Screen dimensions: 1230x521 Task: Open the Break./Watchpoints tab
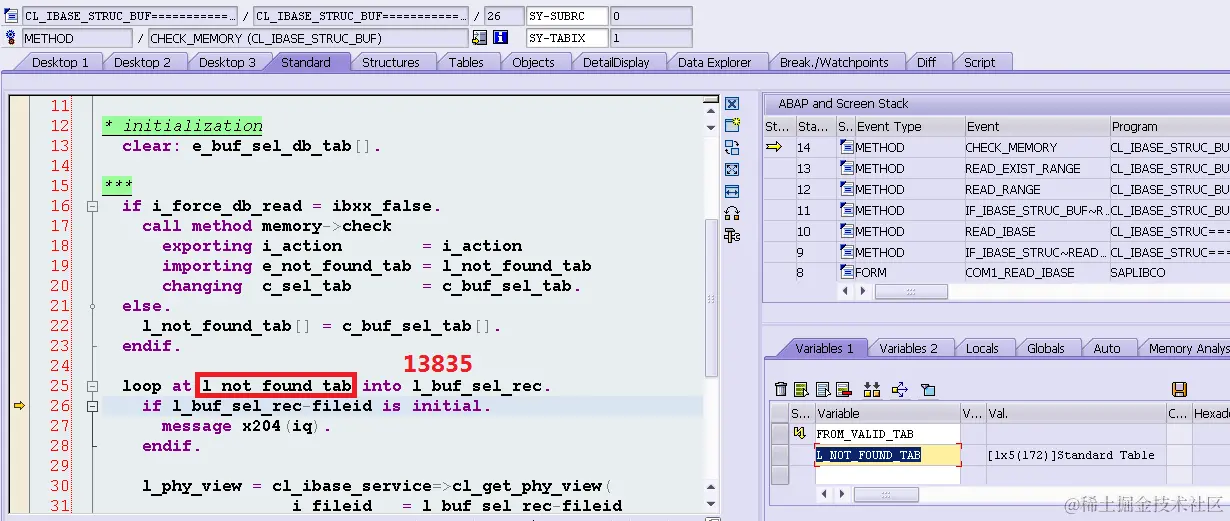pyautogui.click(x=834, y=62)
